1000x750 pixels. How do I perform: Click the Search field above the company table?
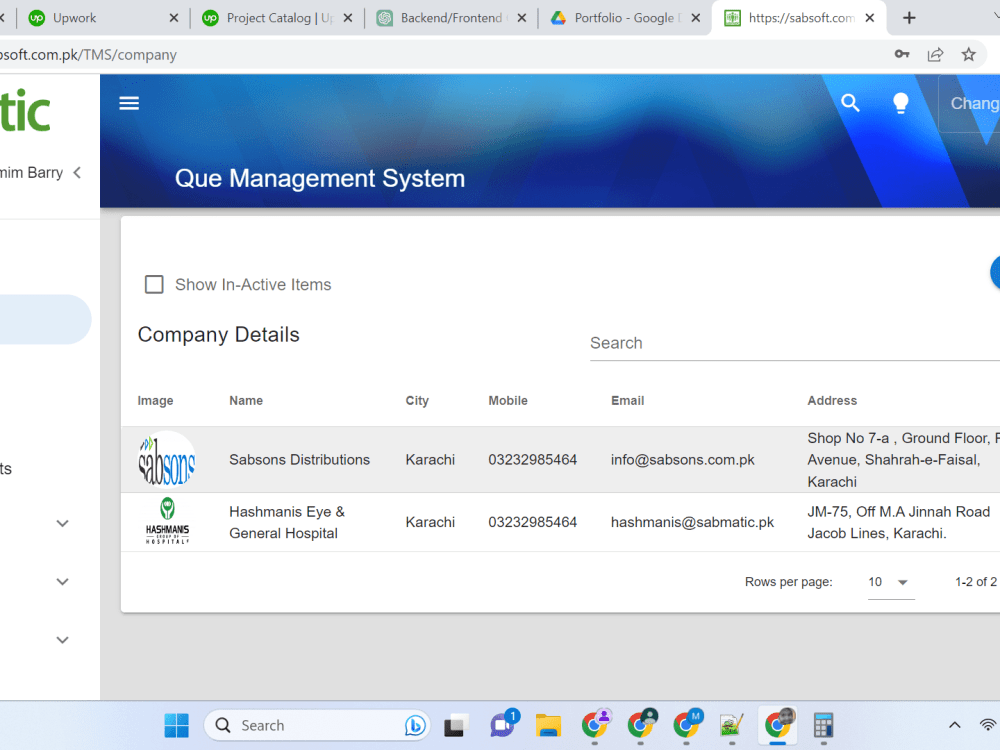tap(700, 344)
